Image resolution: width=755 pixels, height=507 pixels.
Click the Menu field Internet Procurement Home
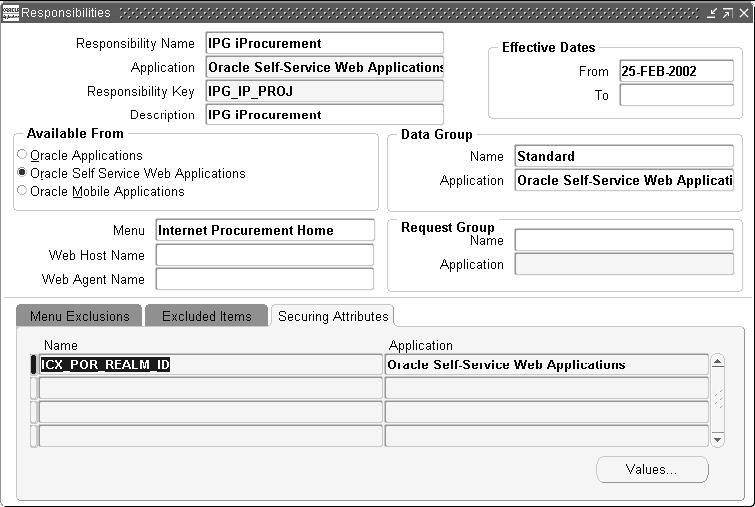(265, 230)
